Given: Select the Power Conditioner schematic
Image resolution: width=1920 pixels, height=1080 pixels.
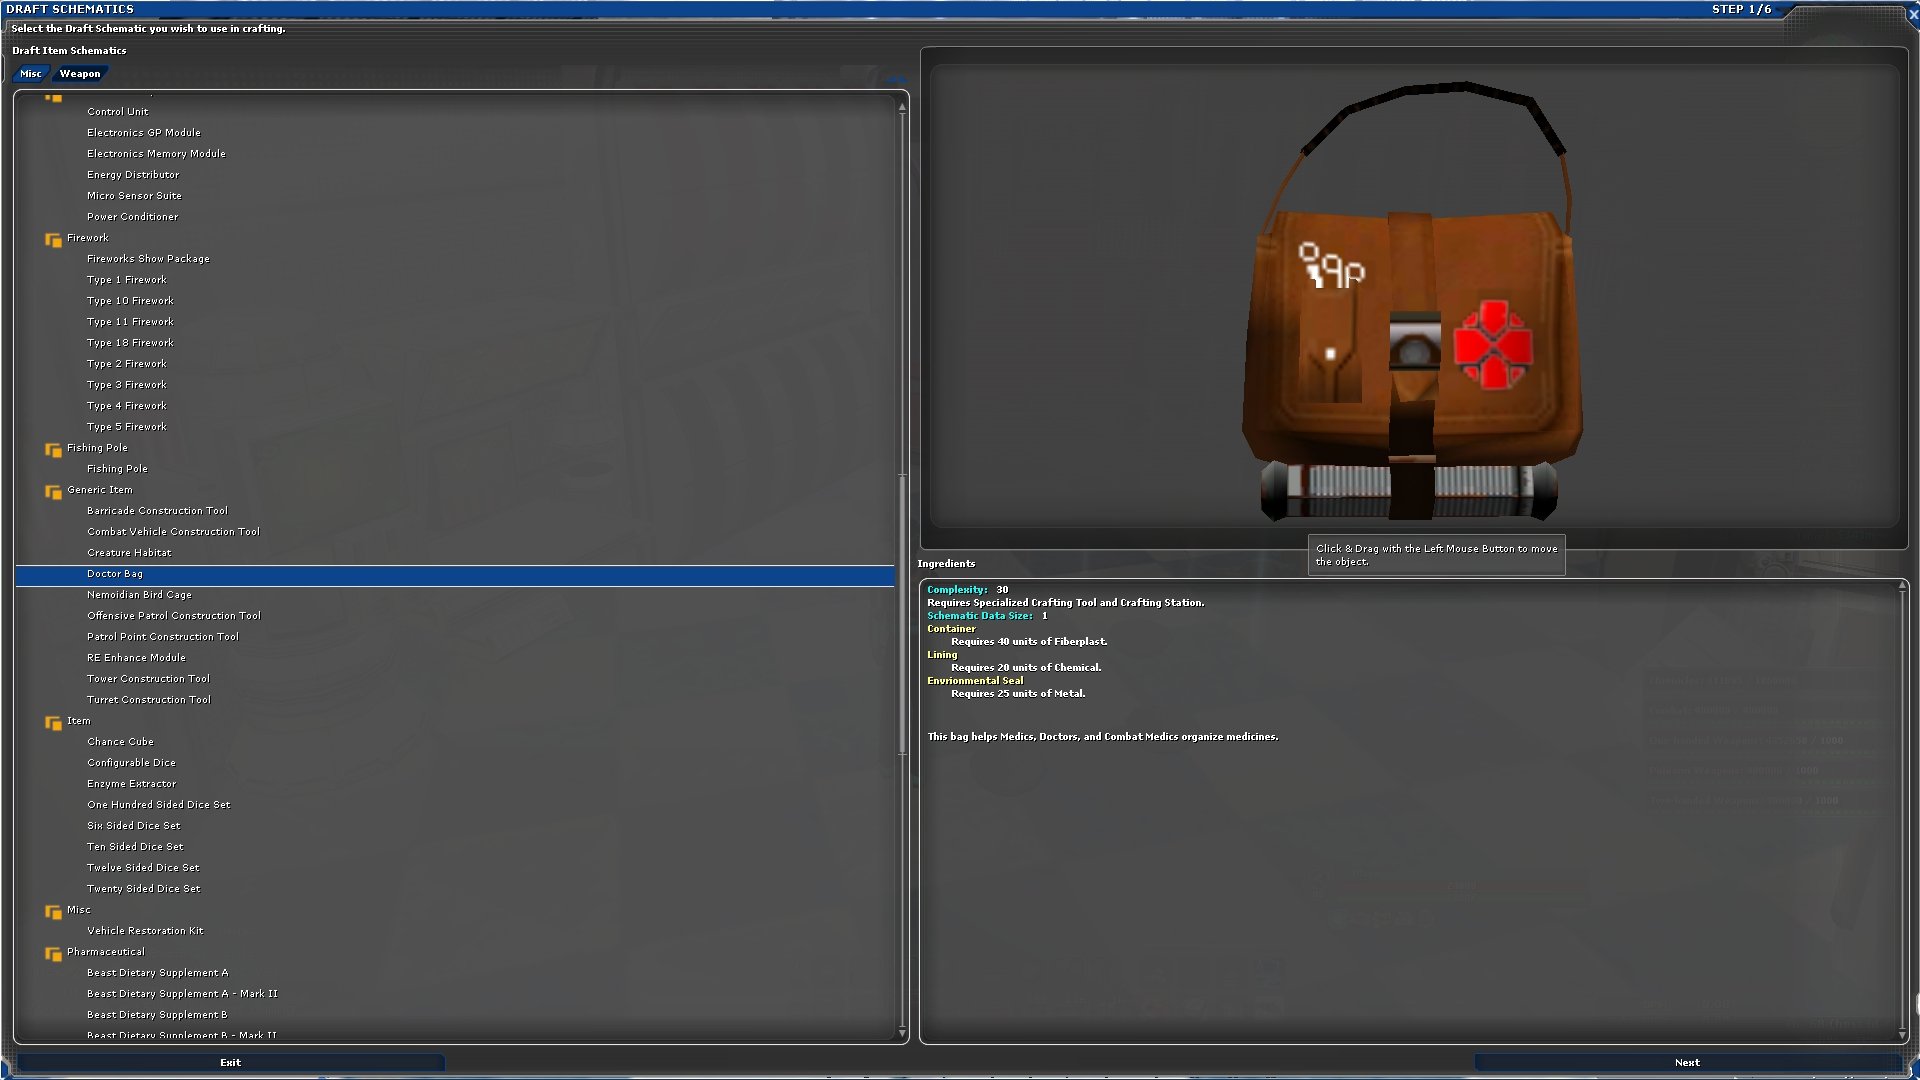Looking at the screenshot, I should tap(132, 217).
